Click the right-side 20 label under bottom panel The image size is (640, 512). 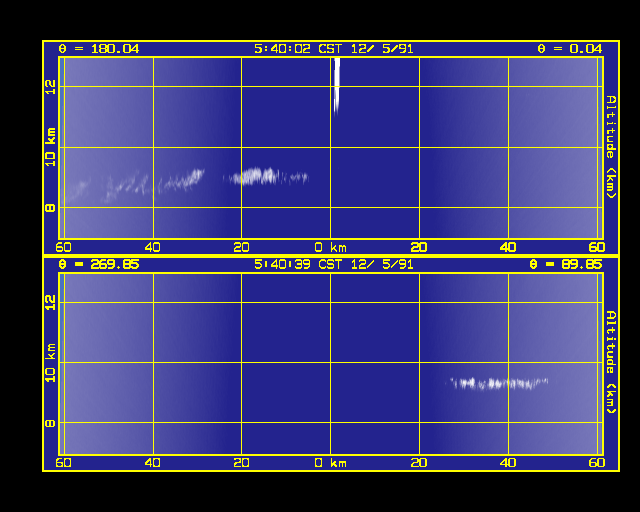click(419, 463)
